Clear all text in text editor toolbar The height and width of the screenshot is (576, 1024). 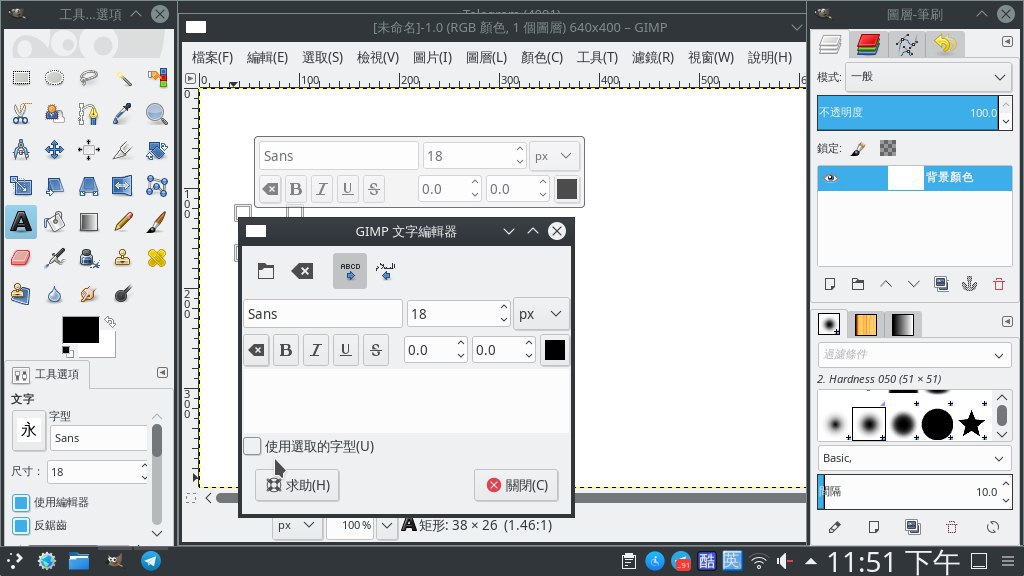click(x=302, y=271)
